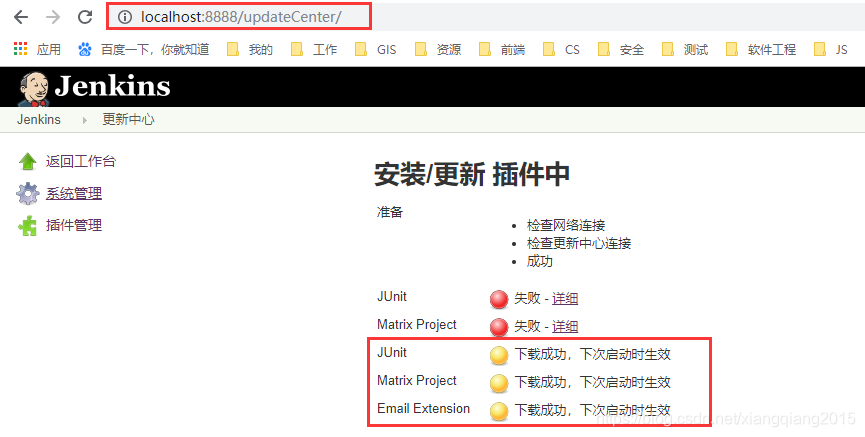The height and width of the screenshot is (437, 865).
Task: Select the 检查网络连接 list item
Action: 566,225
